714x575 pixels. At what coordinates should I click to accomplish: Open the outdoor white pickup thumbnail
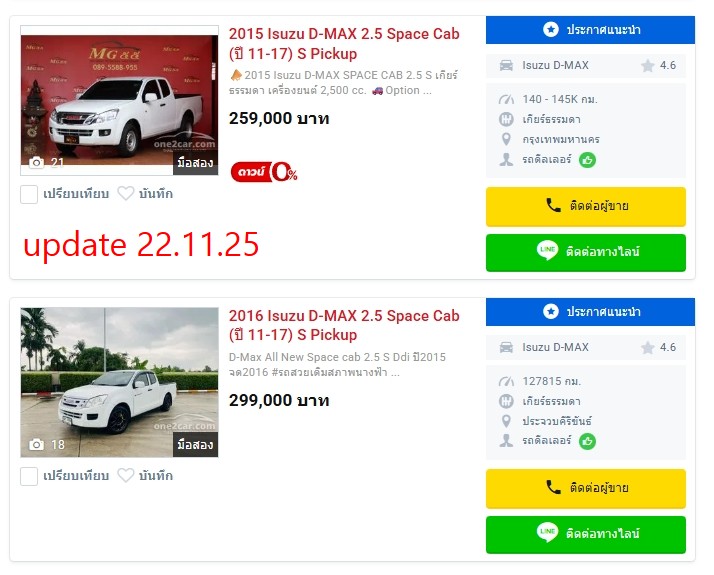(x=119, y=382)
